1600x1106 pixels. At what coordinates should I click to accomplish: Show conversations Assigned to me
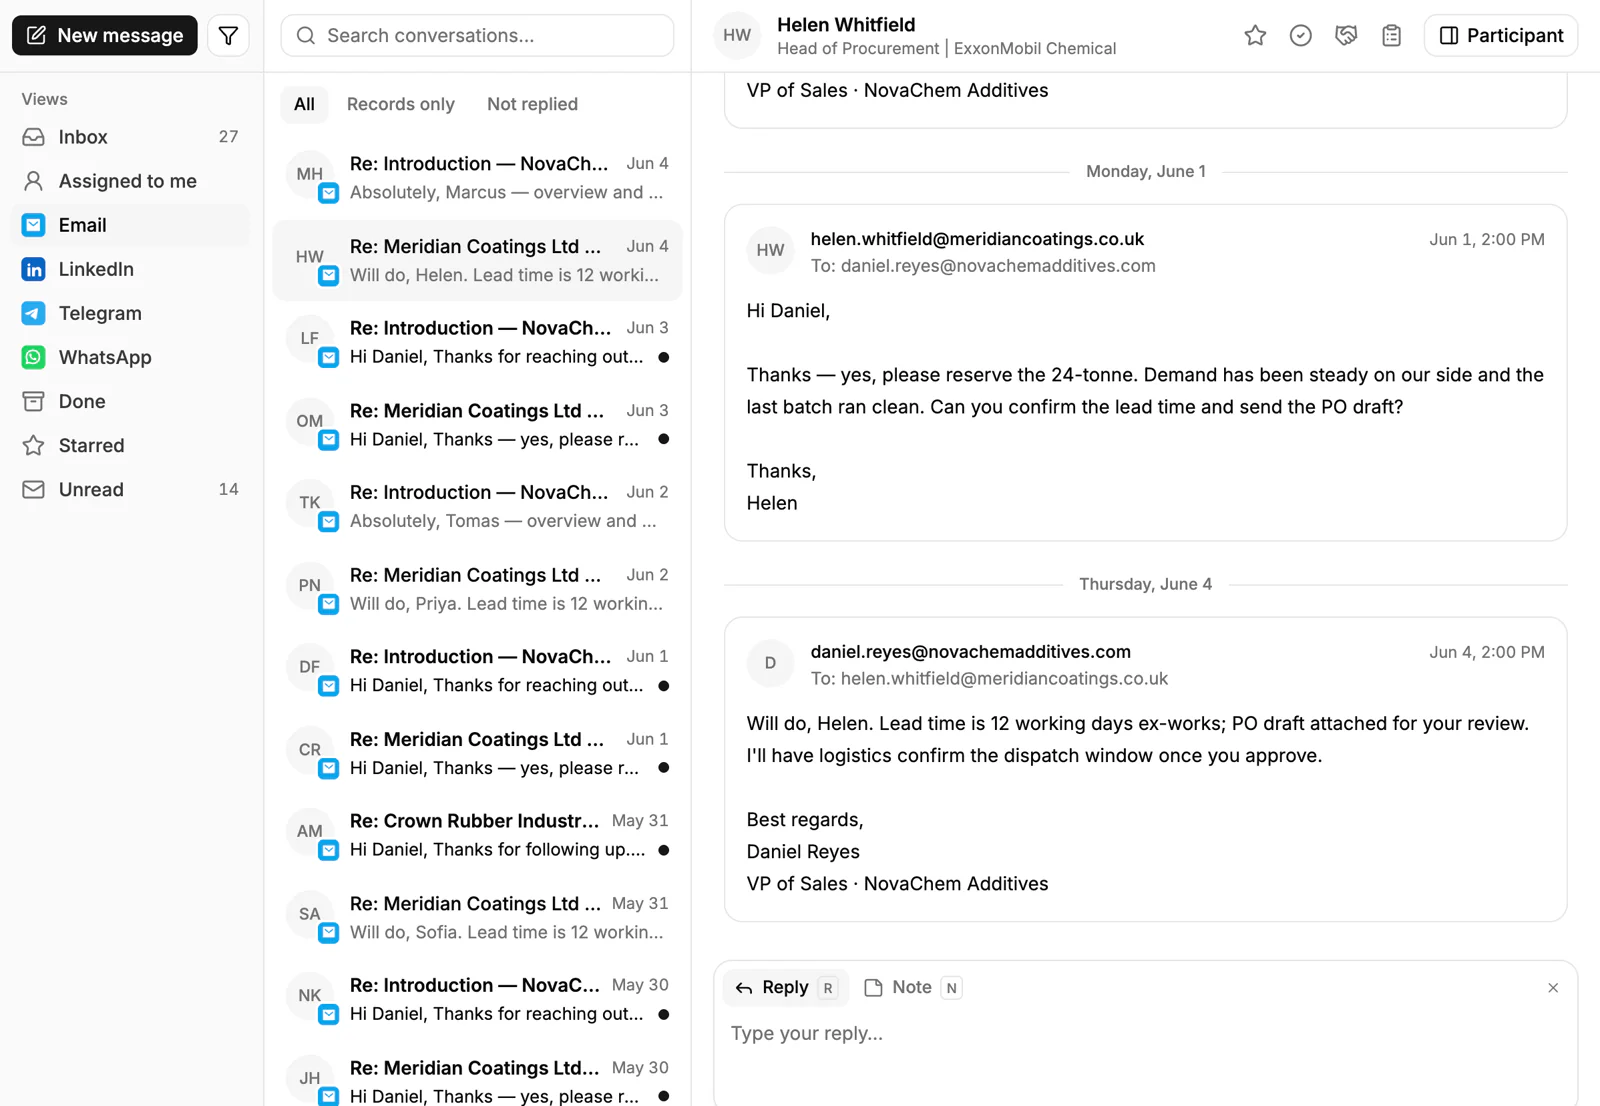point(131,181)
